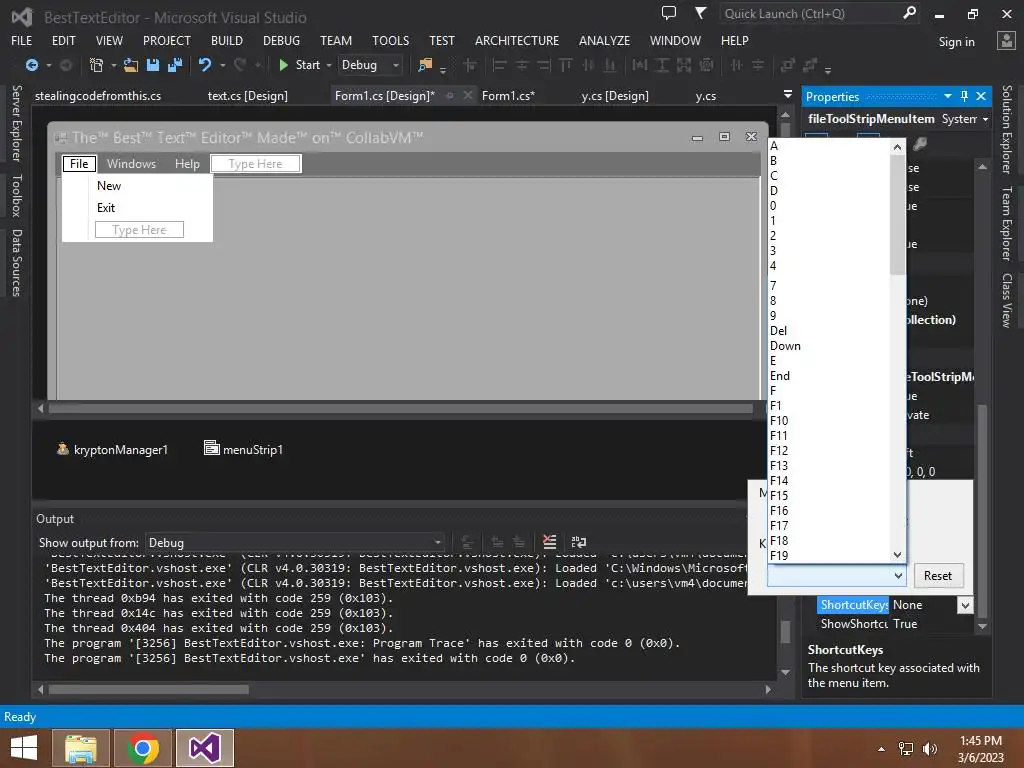Select F12 in the key list
This screenshot has height=768, width=1024.
779,451
